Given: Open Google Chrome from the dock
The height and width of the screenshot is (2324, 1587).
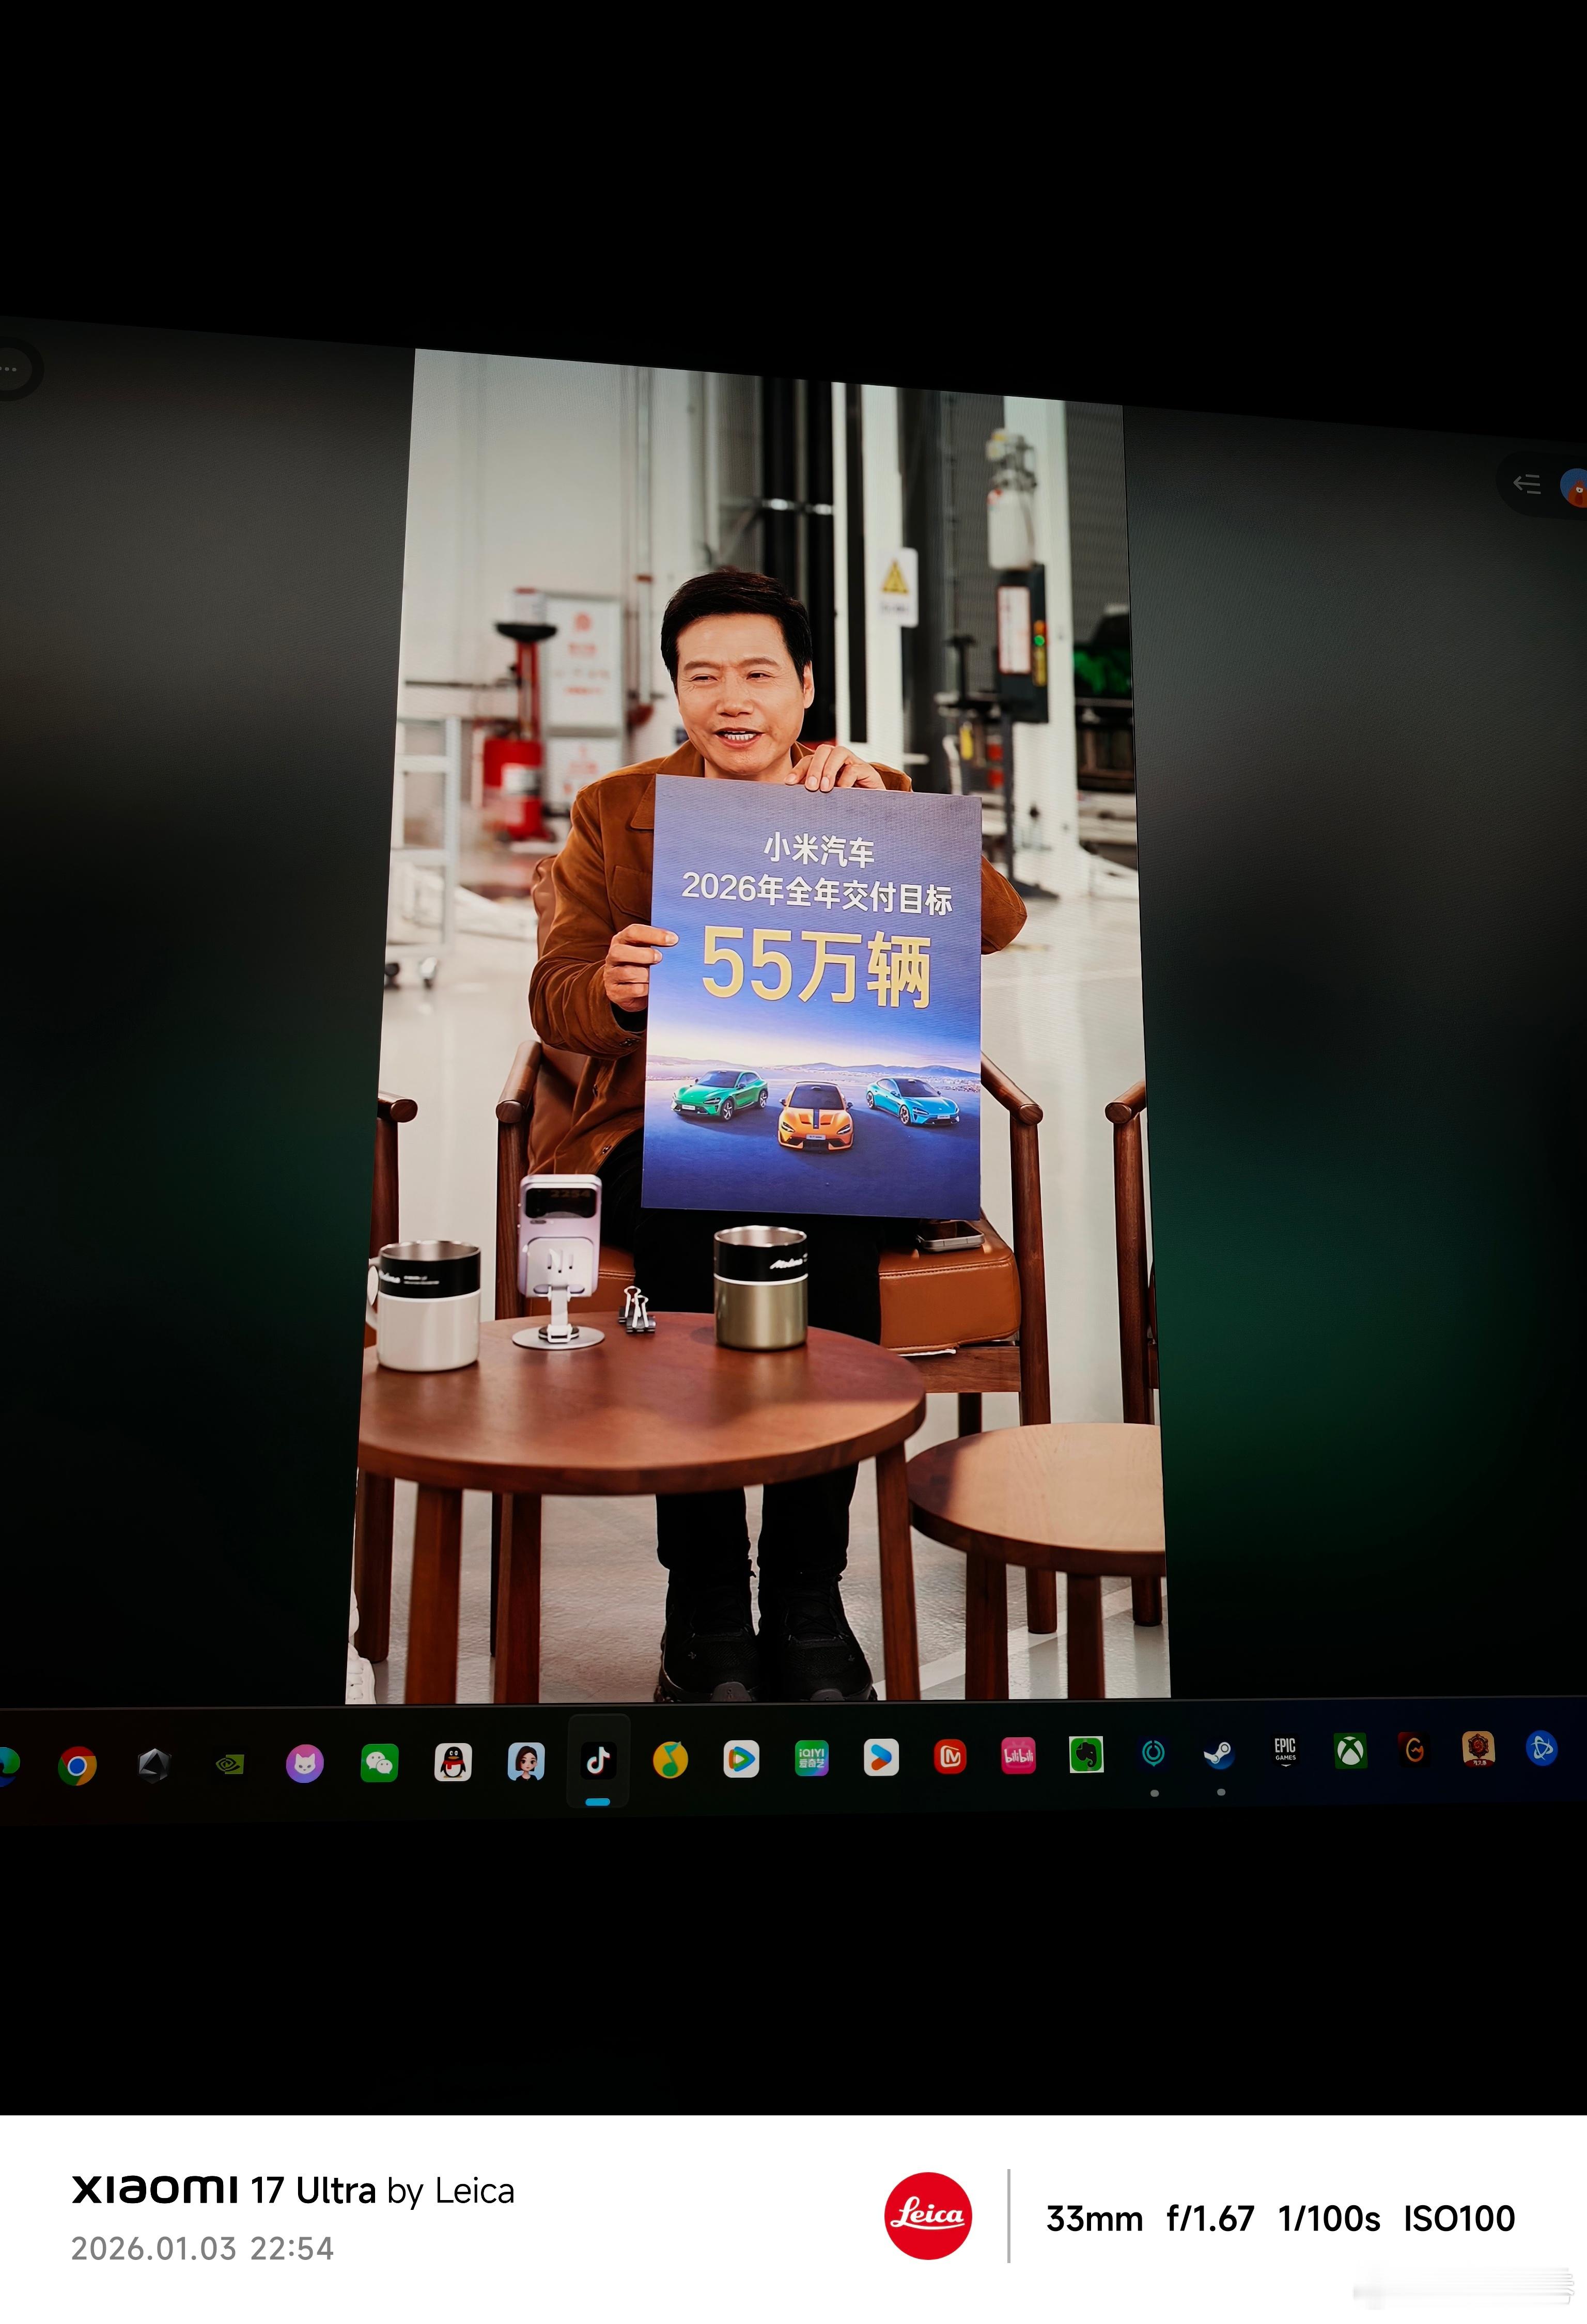Looking at the screenshot, I should coord(78,1763).
